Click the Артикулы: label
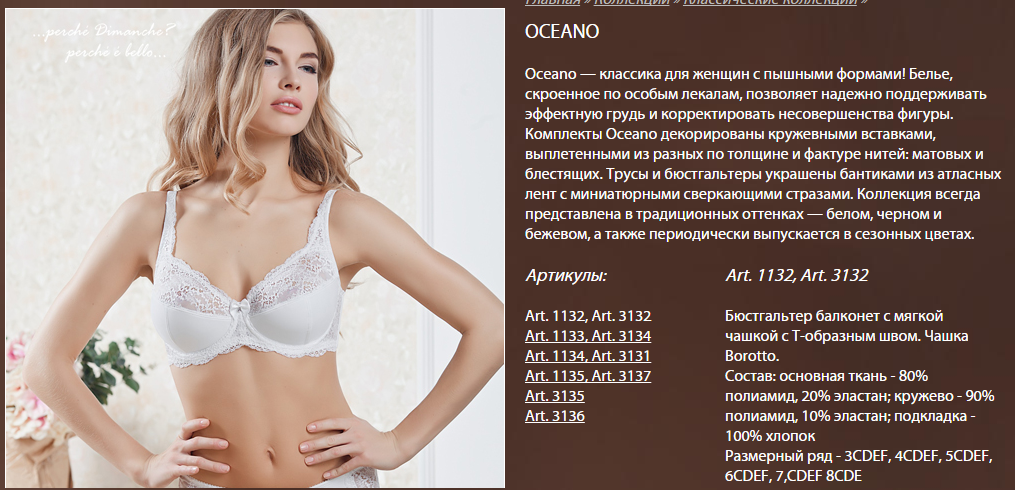This screenshot has height=490, width=1015. point(566,276)
